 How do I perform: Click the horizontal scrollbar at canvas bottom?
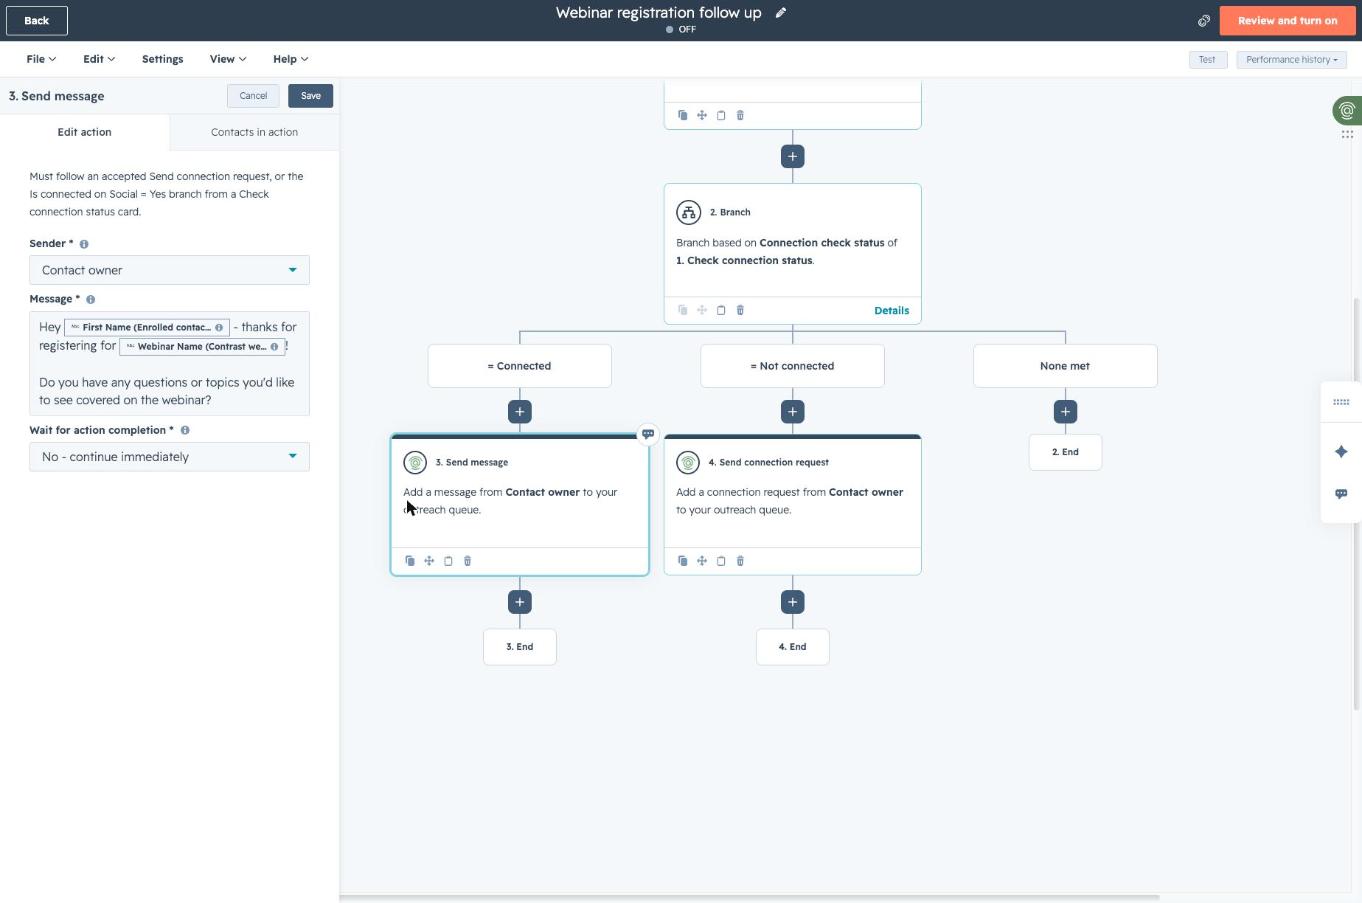pos(749,897)
